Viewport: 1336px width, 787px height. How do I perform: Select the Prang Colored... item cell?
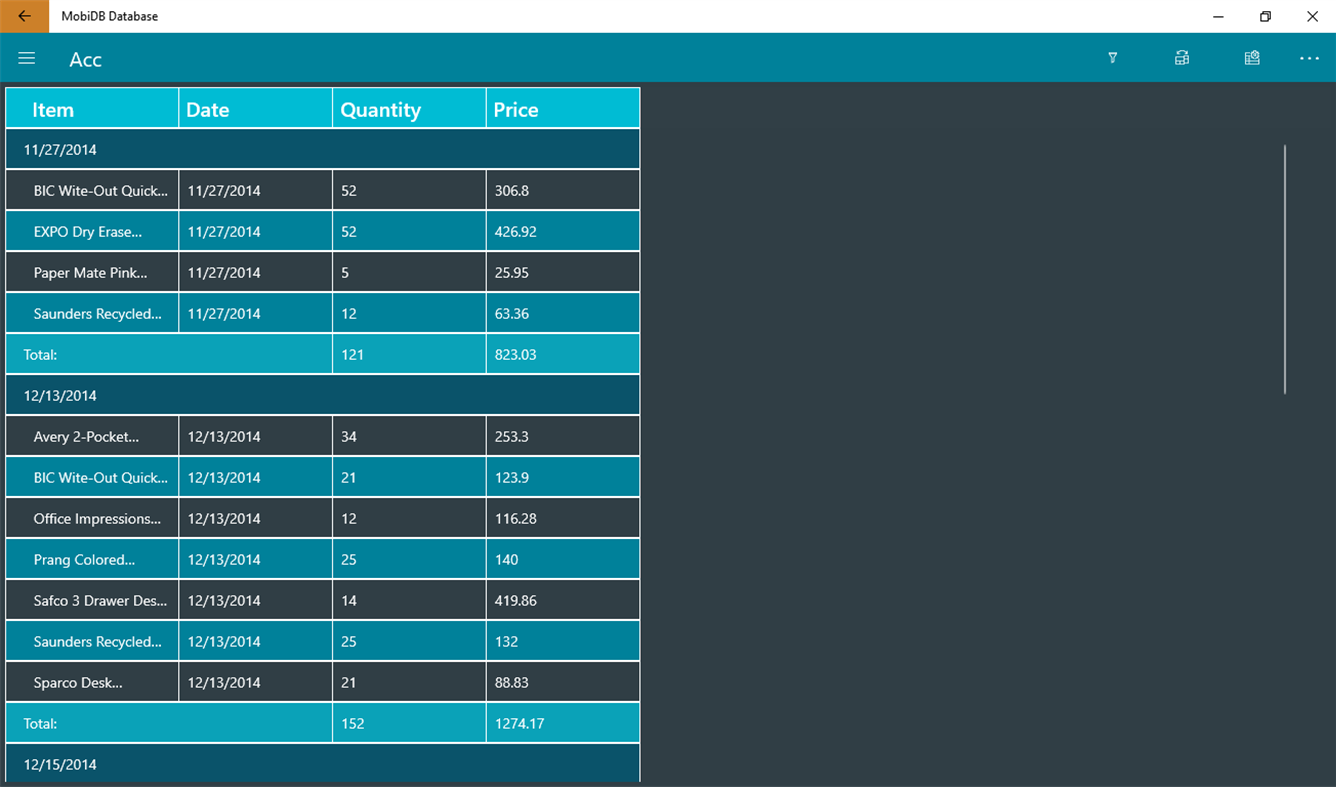[x=92, y=560]
